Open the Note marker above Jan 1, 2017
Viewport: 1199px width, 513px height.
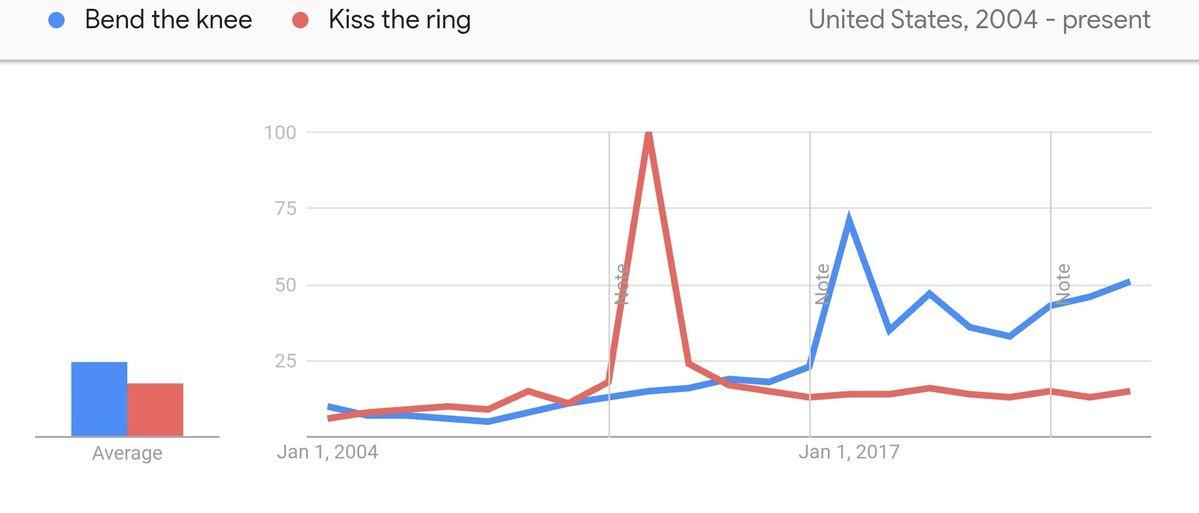(x=822, y=283)
